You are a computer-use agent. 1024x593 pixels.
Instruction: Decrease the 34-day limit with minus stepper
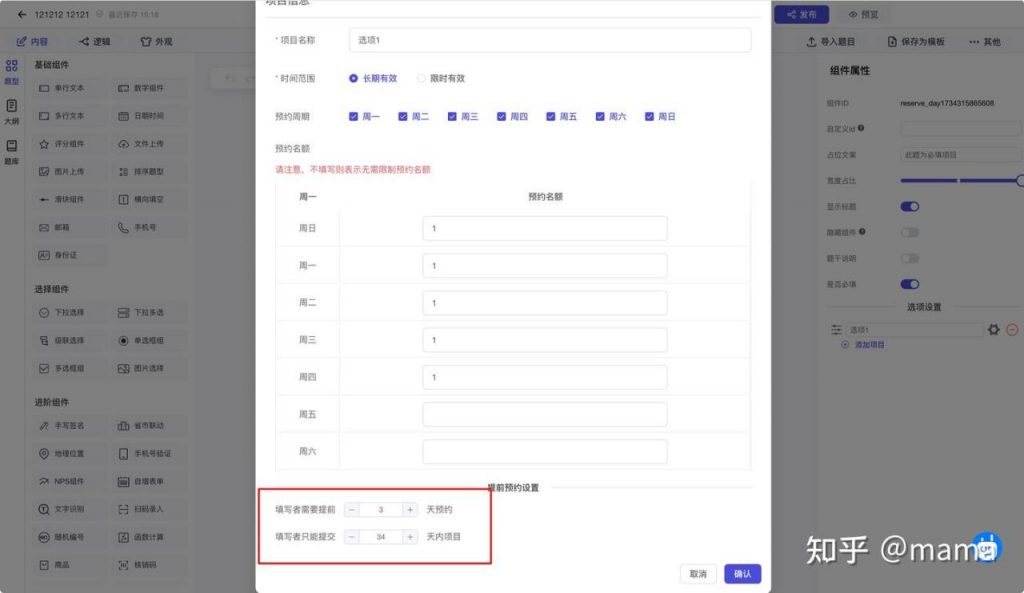(x=351, y=536)
